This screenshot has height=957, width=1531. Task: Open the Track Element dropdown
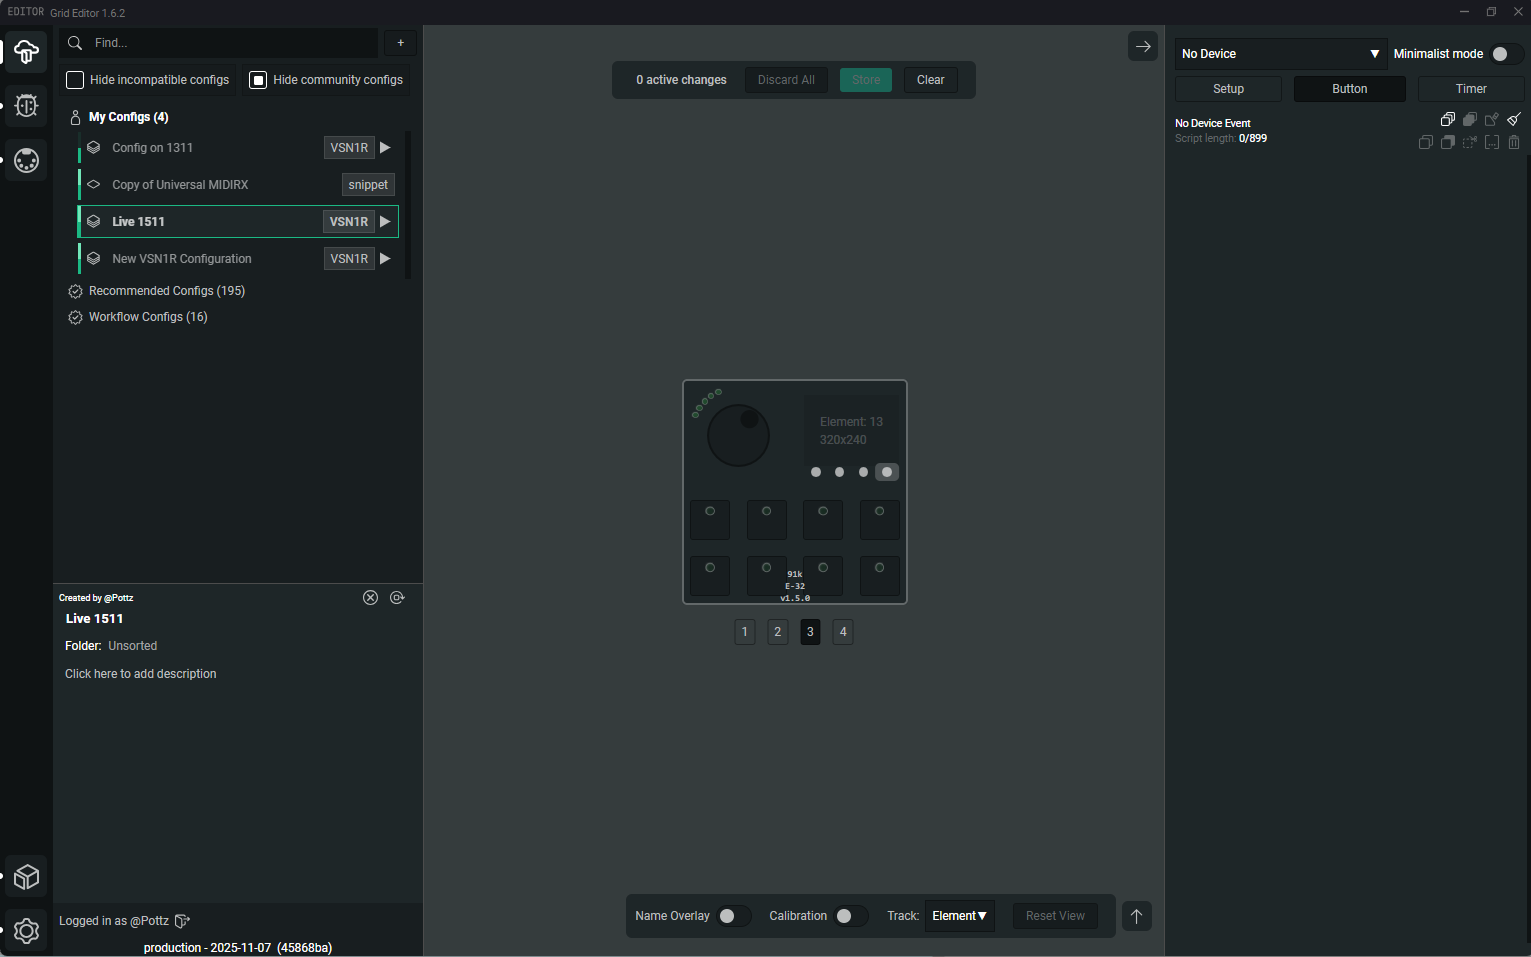click(959, 916)
